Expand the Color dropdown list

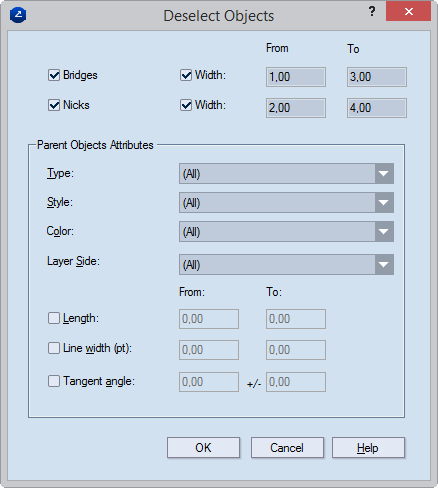click(286, 231)
